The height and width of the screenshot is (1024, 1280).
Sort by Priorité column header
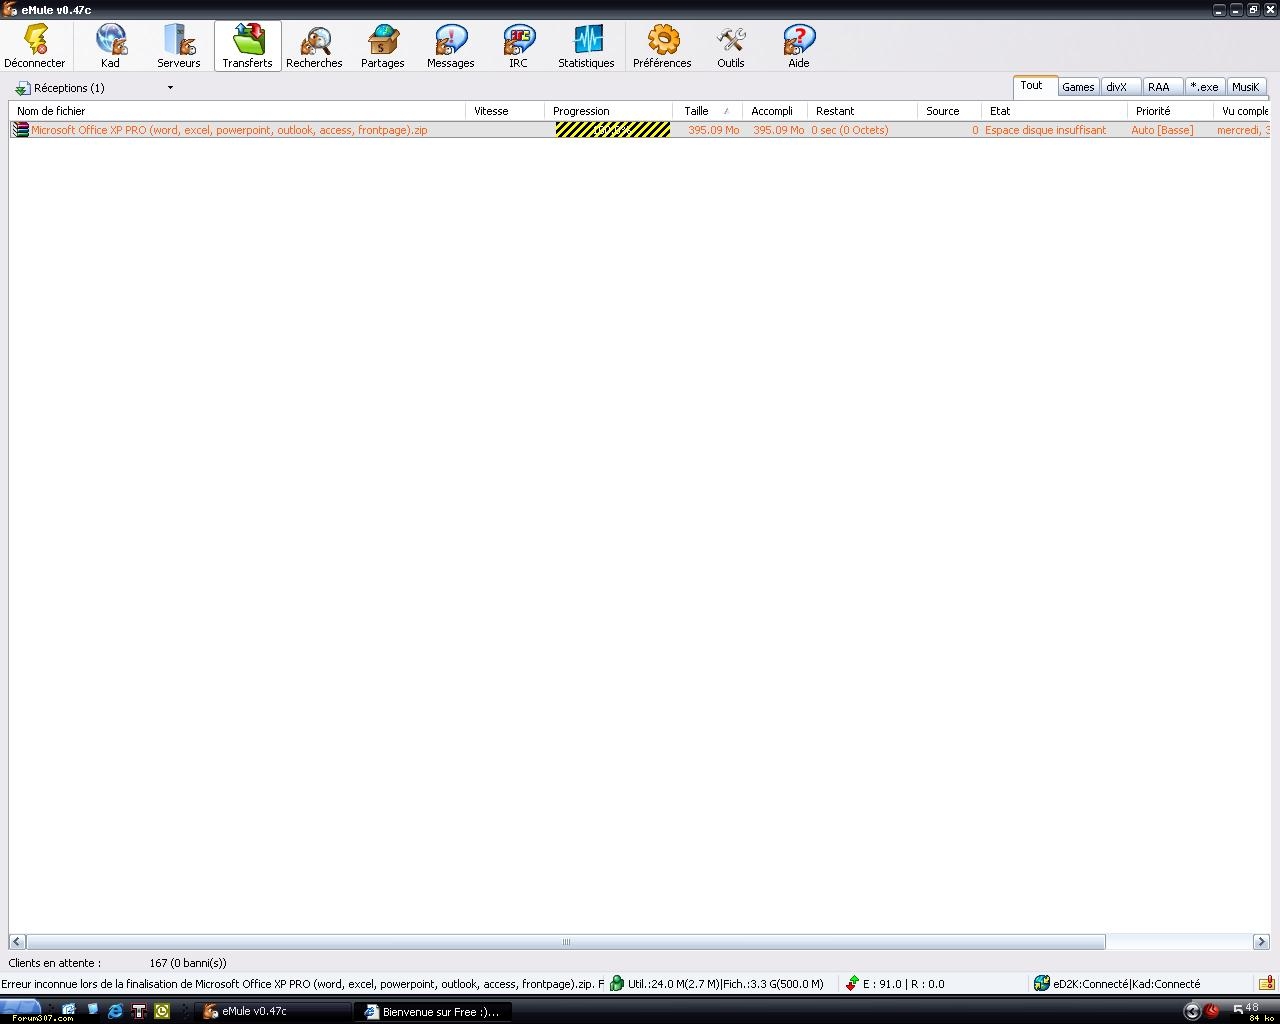[x=1170, y=111]
